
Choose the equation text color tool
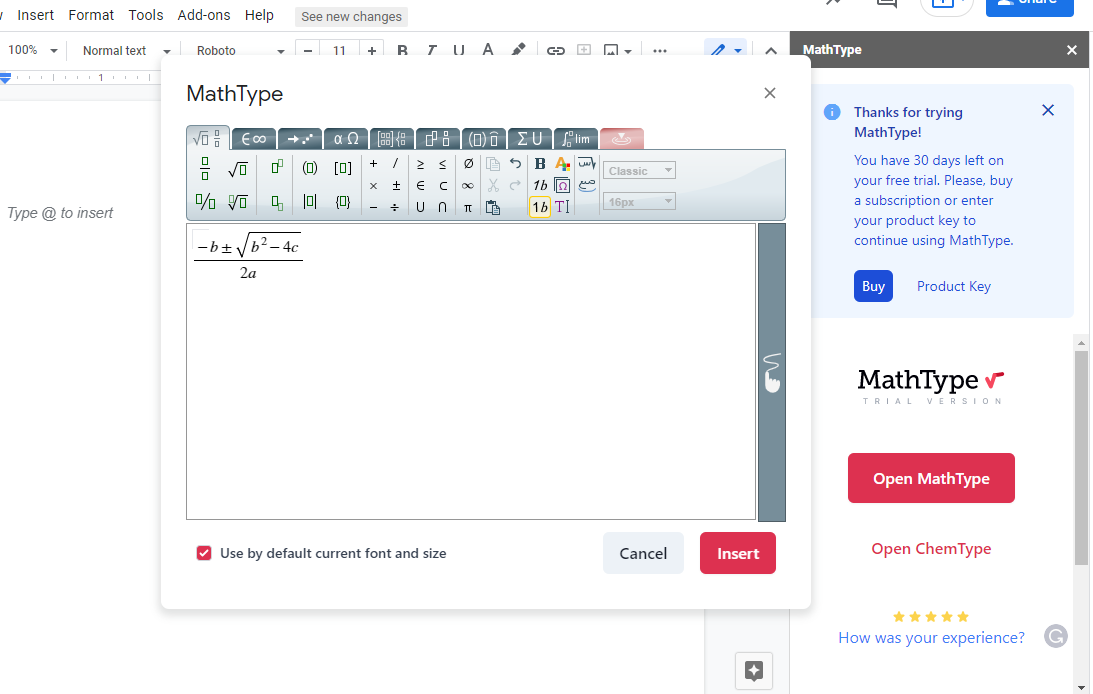tap(562, 164)
